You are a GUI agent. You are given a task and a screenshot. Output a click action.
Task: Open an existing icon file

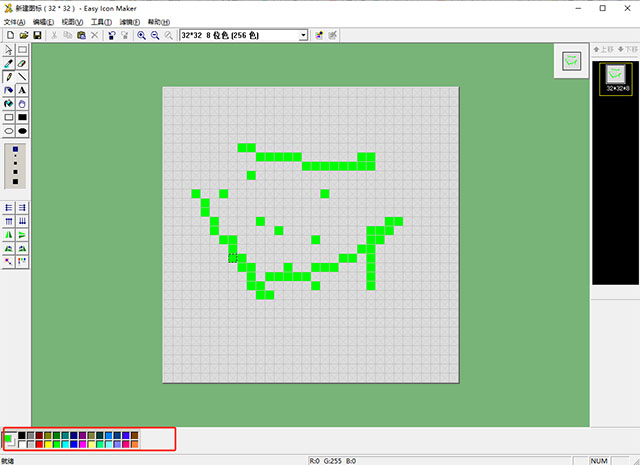24,36
